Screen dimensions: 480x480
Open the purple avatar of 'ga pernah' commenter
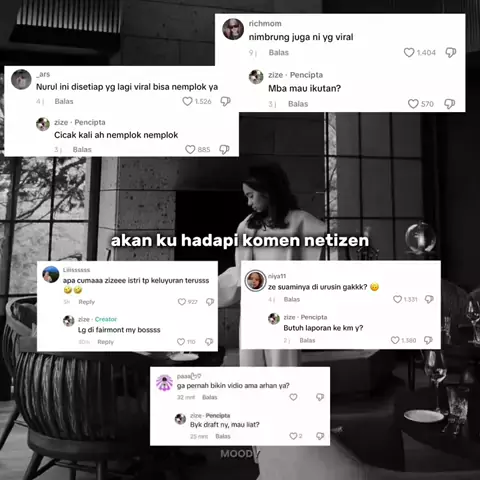click(164, 383)
